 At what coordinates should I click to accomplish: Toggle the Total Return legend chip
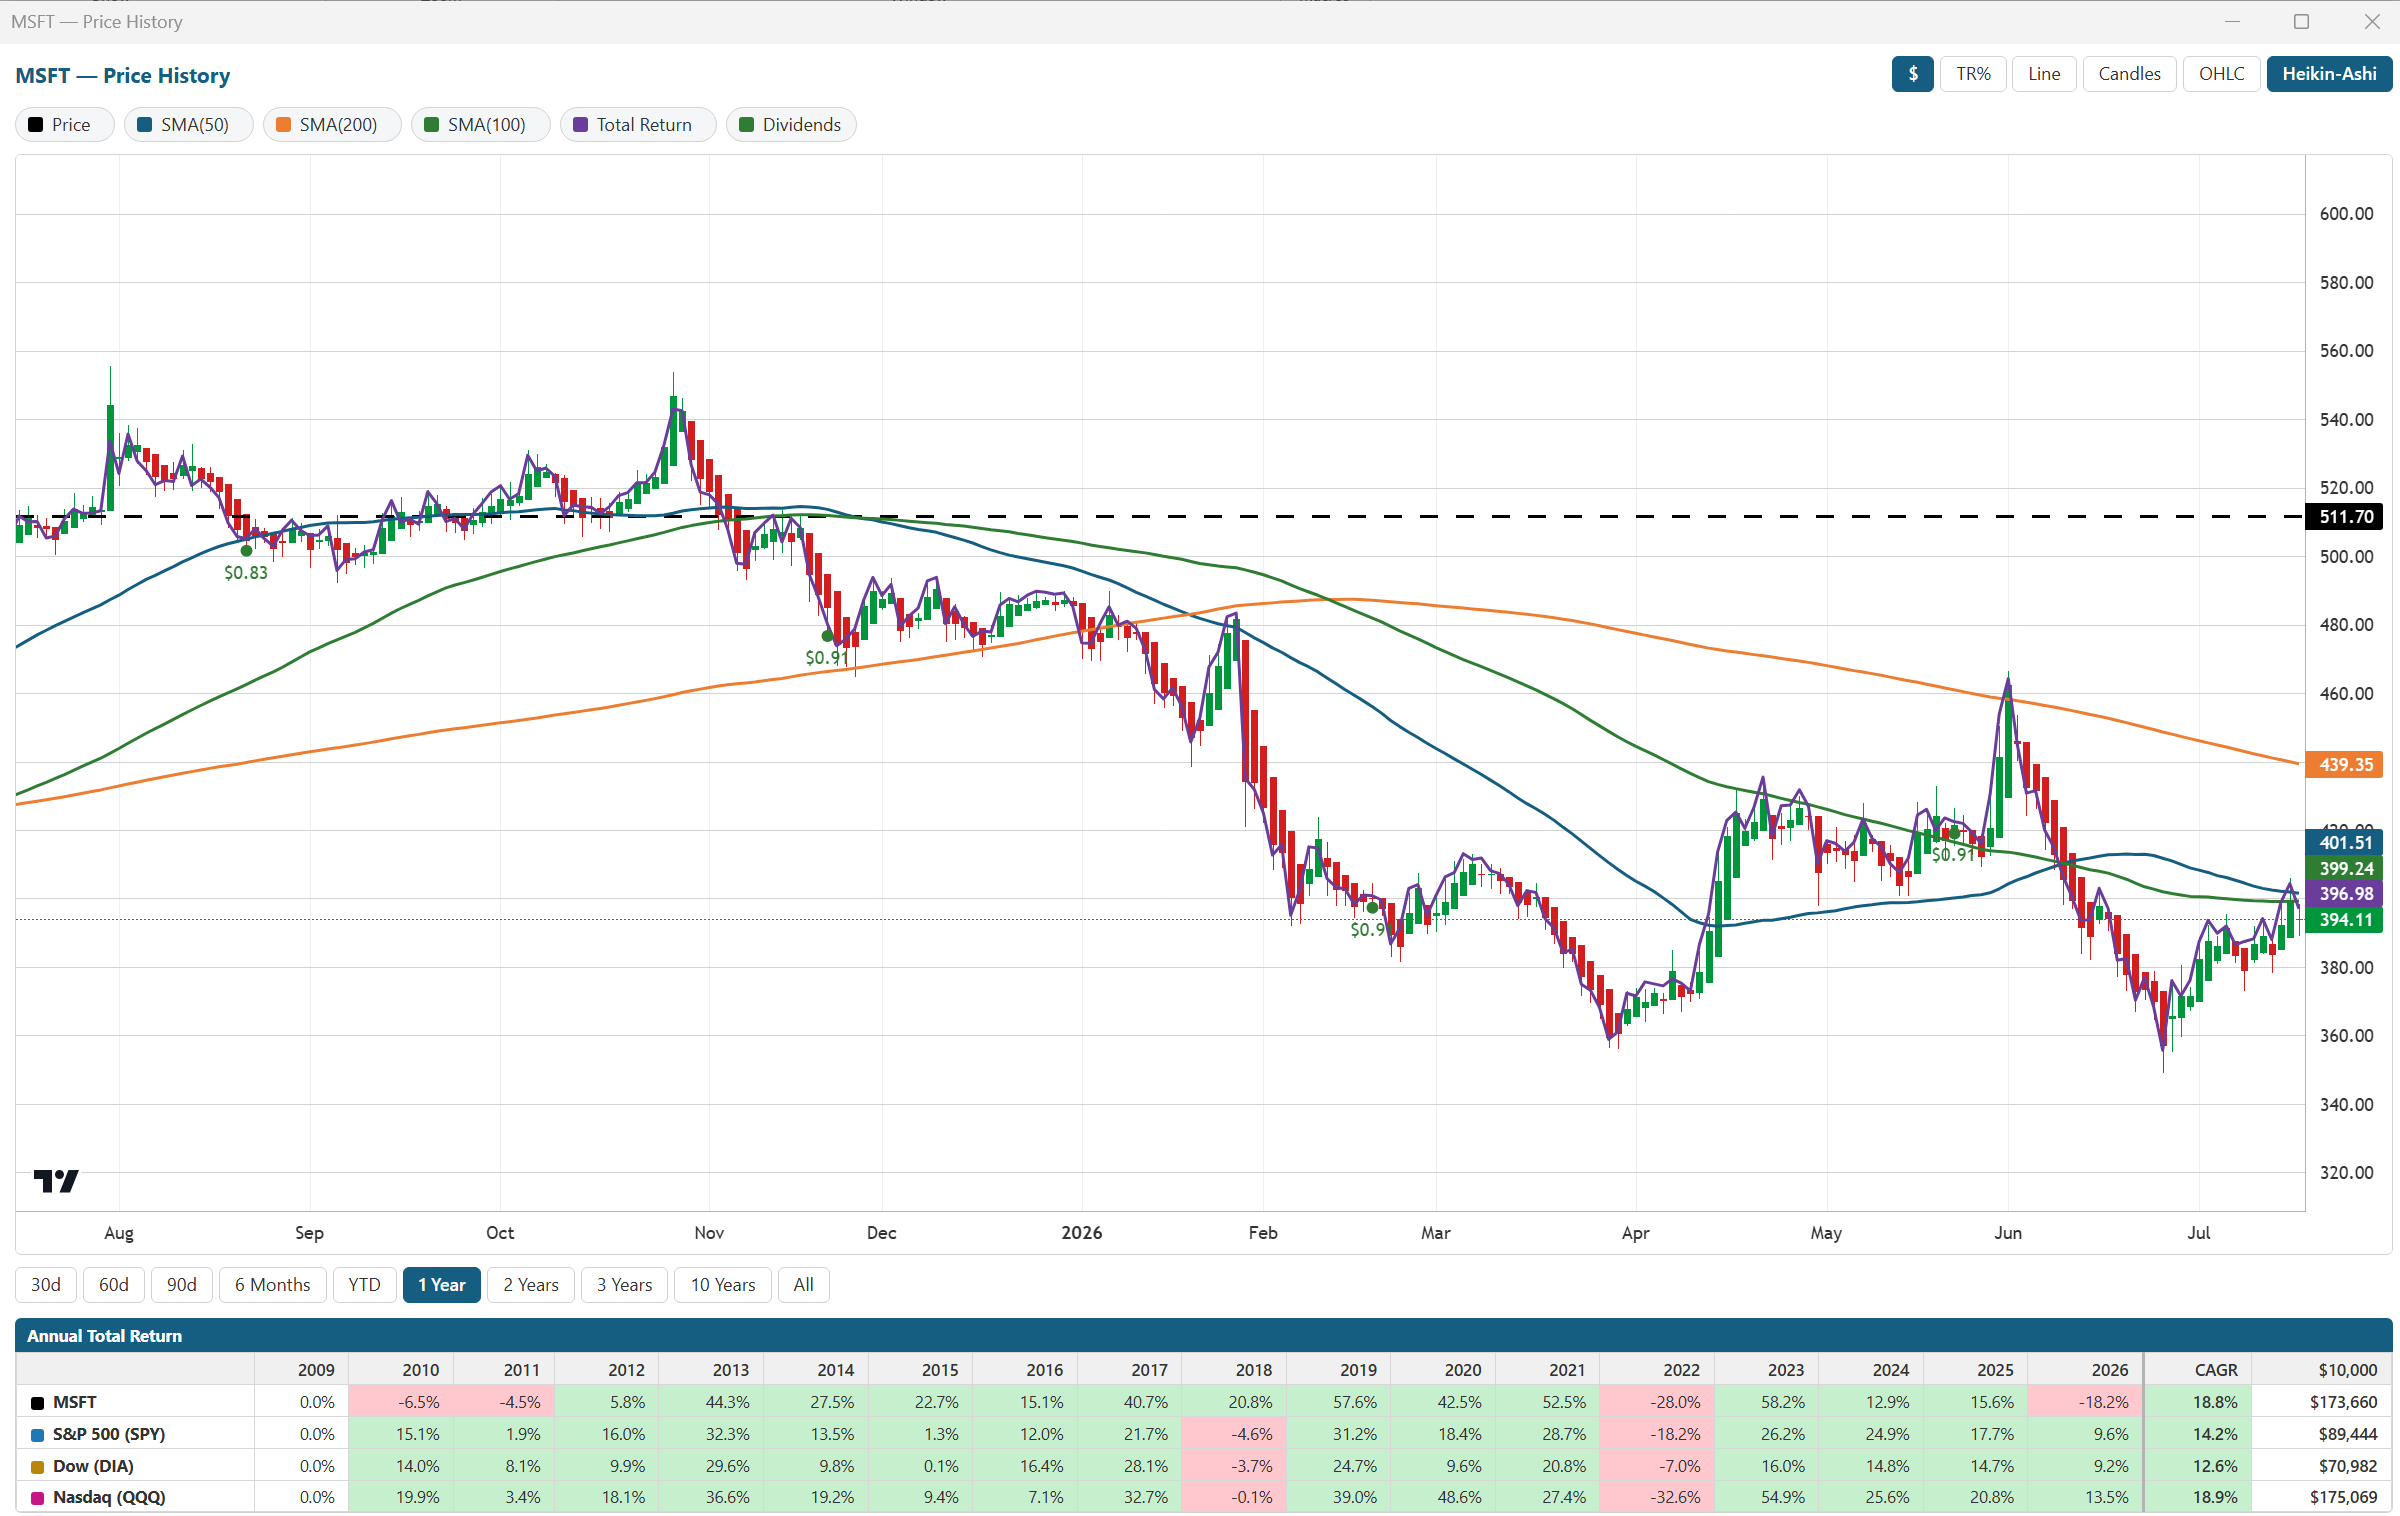(x=638, y=125)
